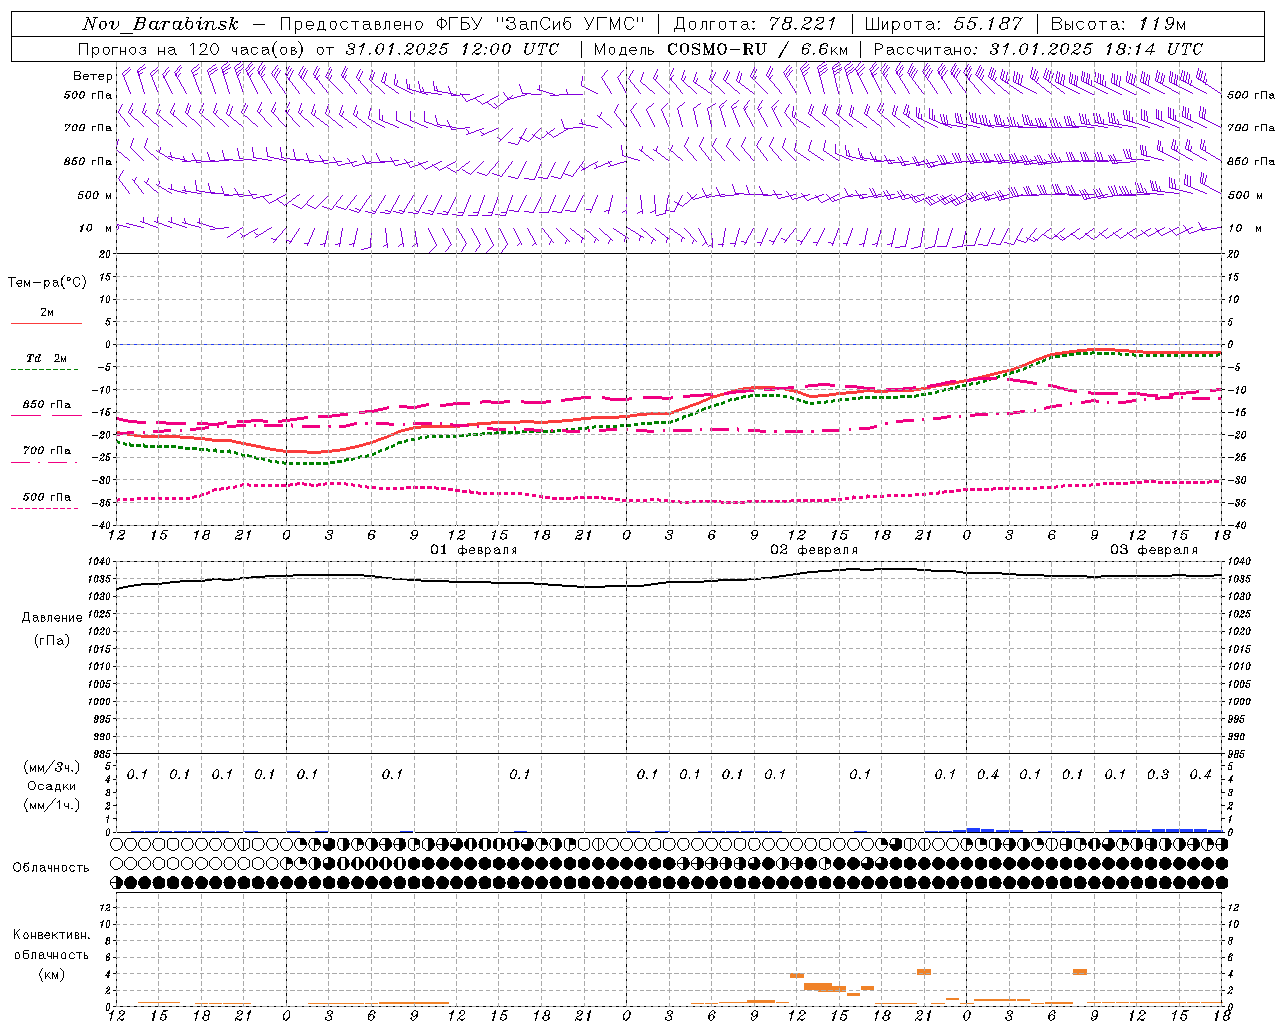Select the "(мм/3ч.)" unit label
Image resolution: width=1280 pixels, height=1024 pixels.
click(x=51, y=767)
